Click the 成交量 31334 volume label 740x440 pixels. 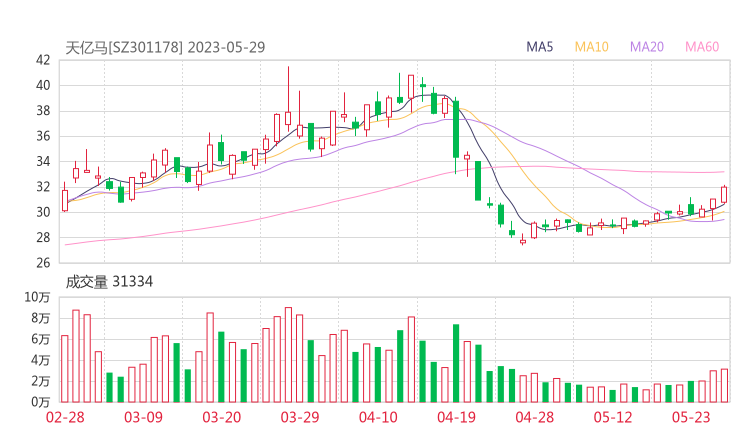click(x=109, y=282)
